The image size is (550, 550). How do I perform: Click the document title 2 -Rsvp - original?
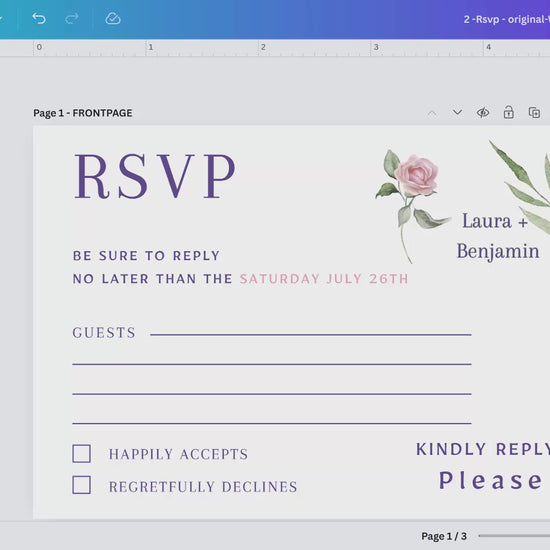[507, 19]
